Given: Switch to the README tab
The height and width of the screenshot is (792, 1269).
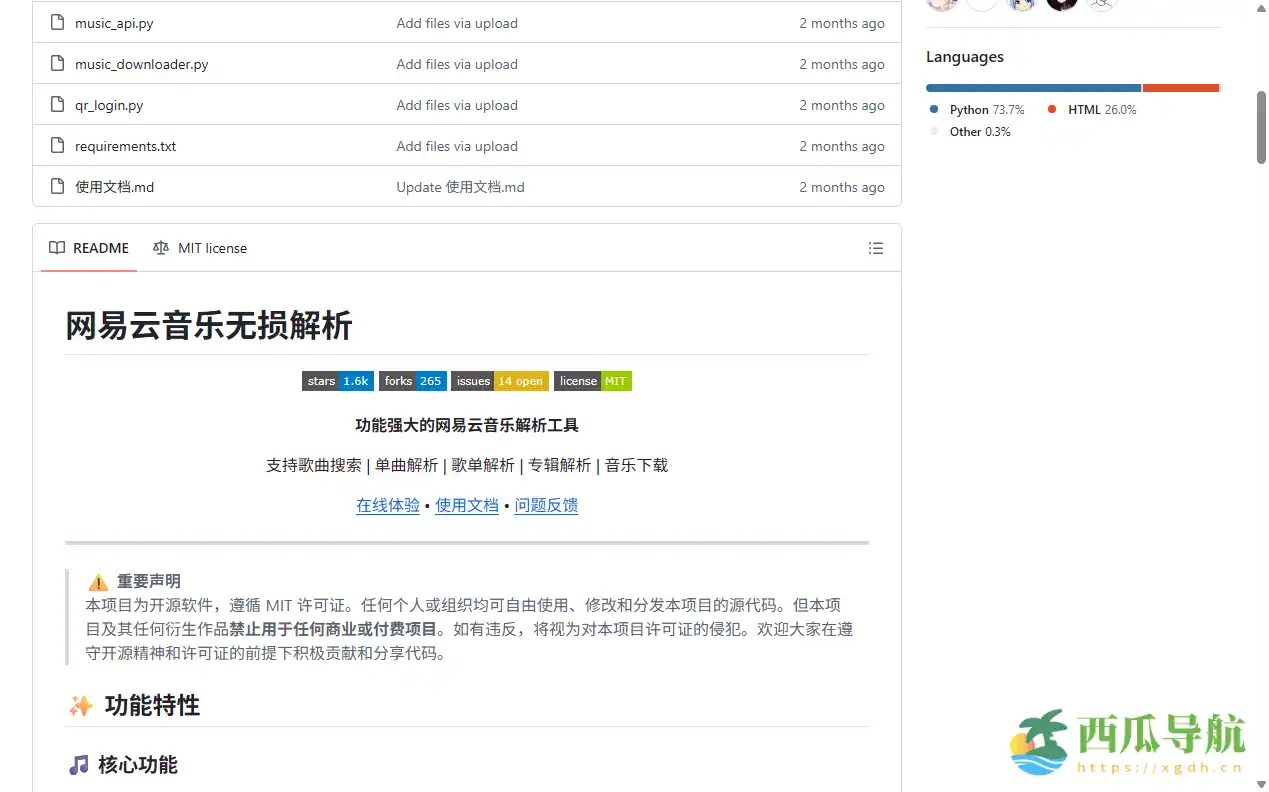Looking at the screenshot, I should click(x=100, y=248).
